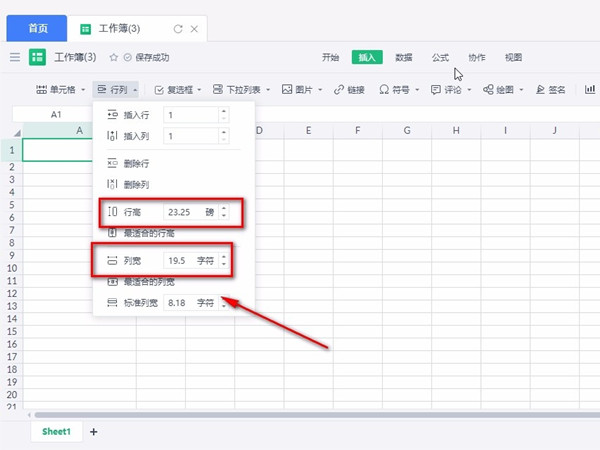
Task: Switch to the 公式 formula tab
Action: coord(440,58)
